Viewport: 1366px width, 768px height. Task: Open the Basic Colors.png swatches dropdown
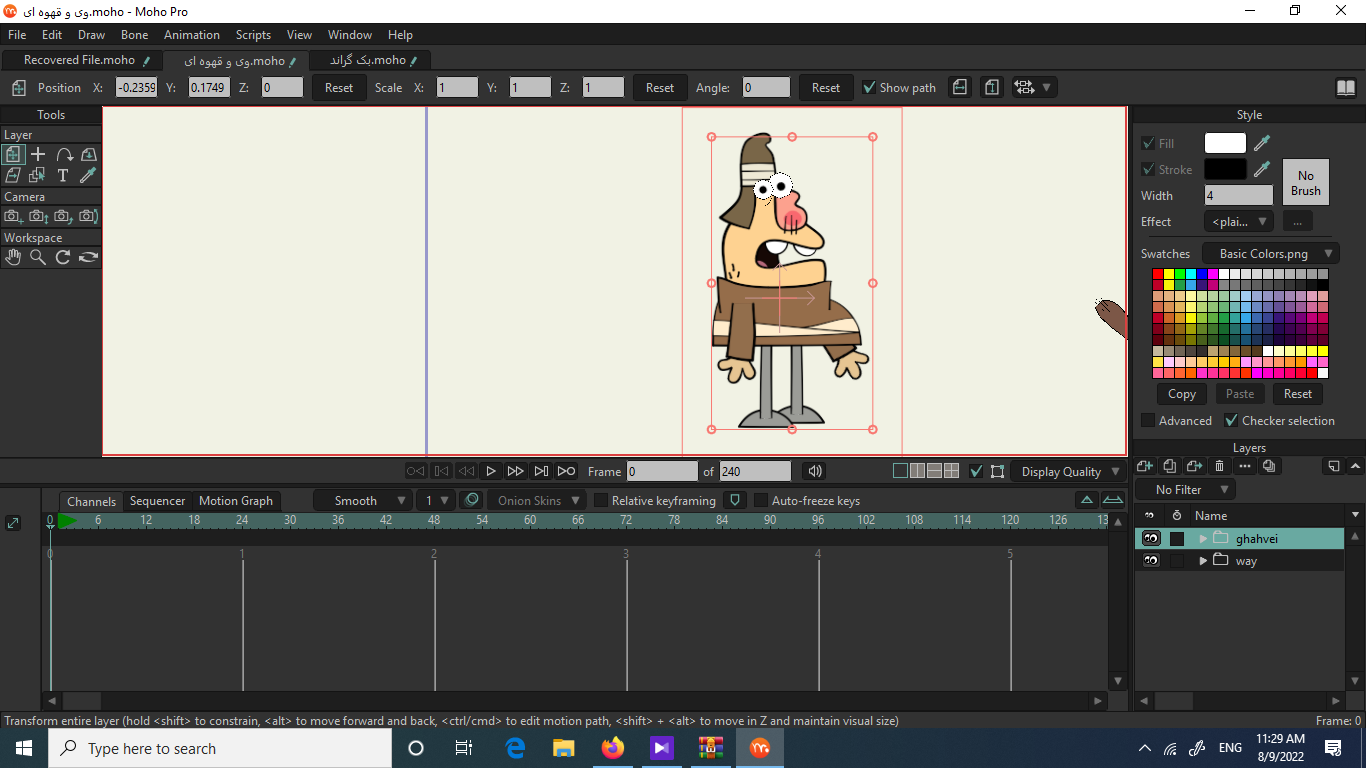pos(1270,253)
